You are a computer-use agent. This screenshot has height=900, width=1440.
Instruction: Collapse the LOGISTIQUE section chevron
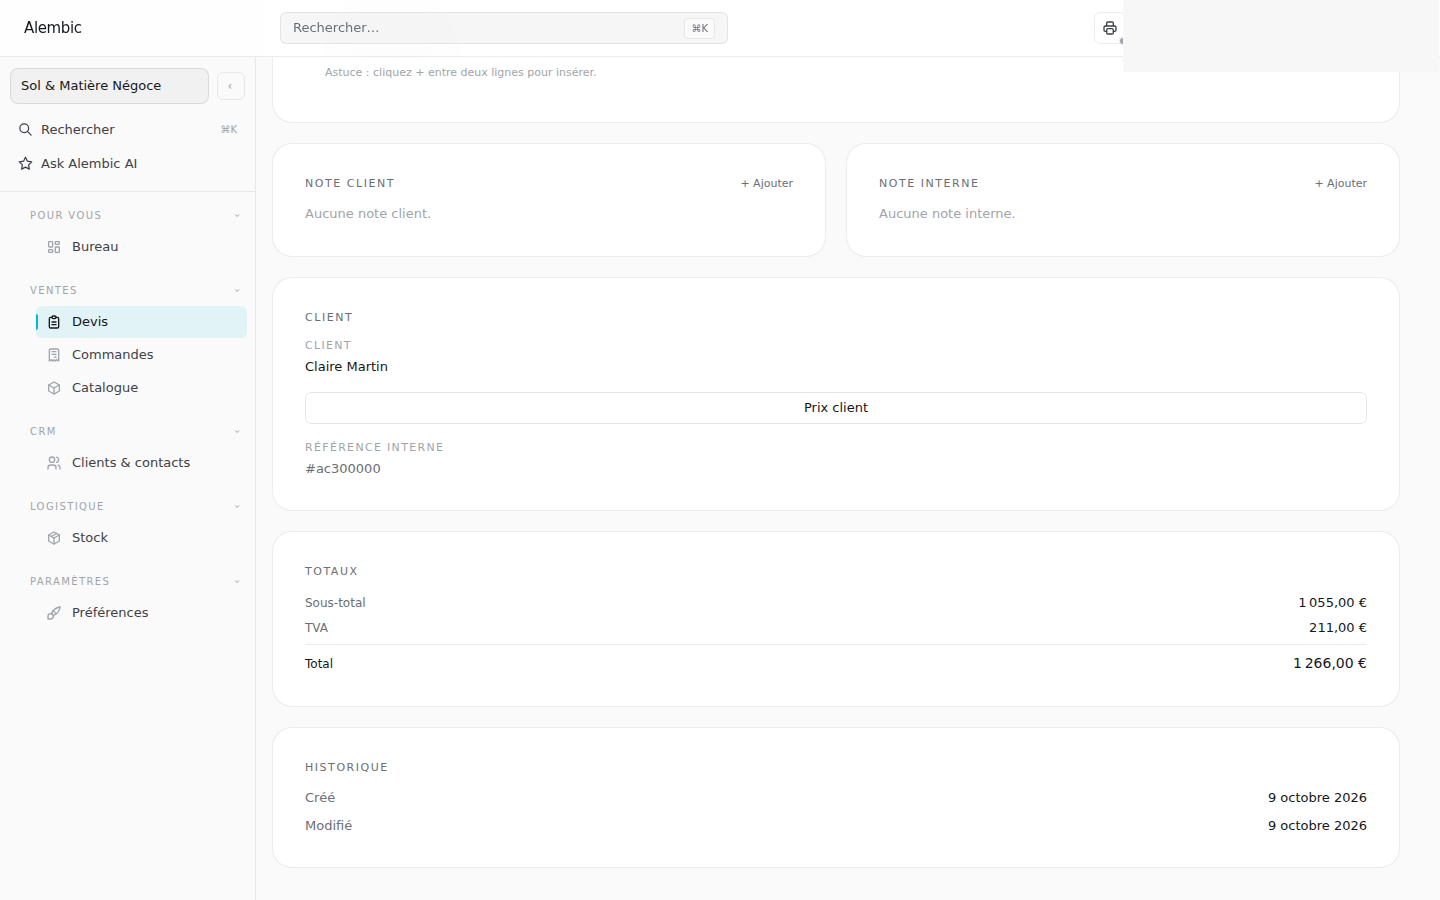237,507
